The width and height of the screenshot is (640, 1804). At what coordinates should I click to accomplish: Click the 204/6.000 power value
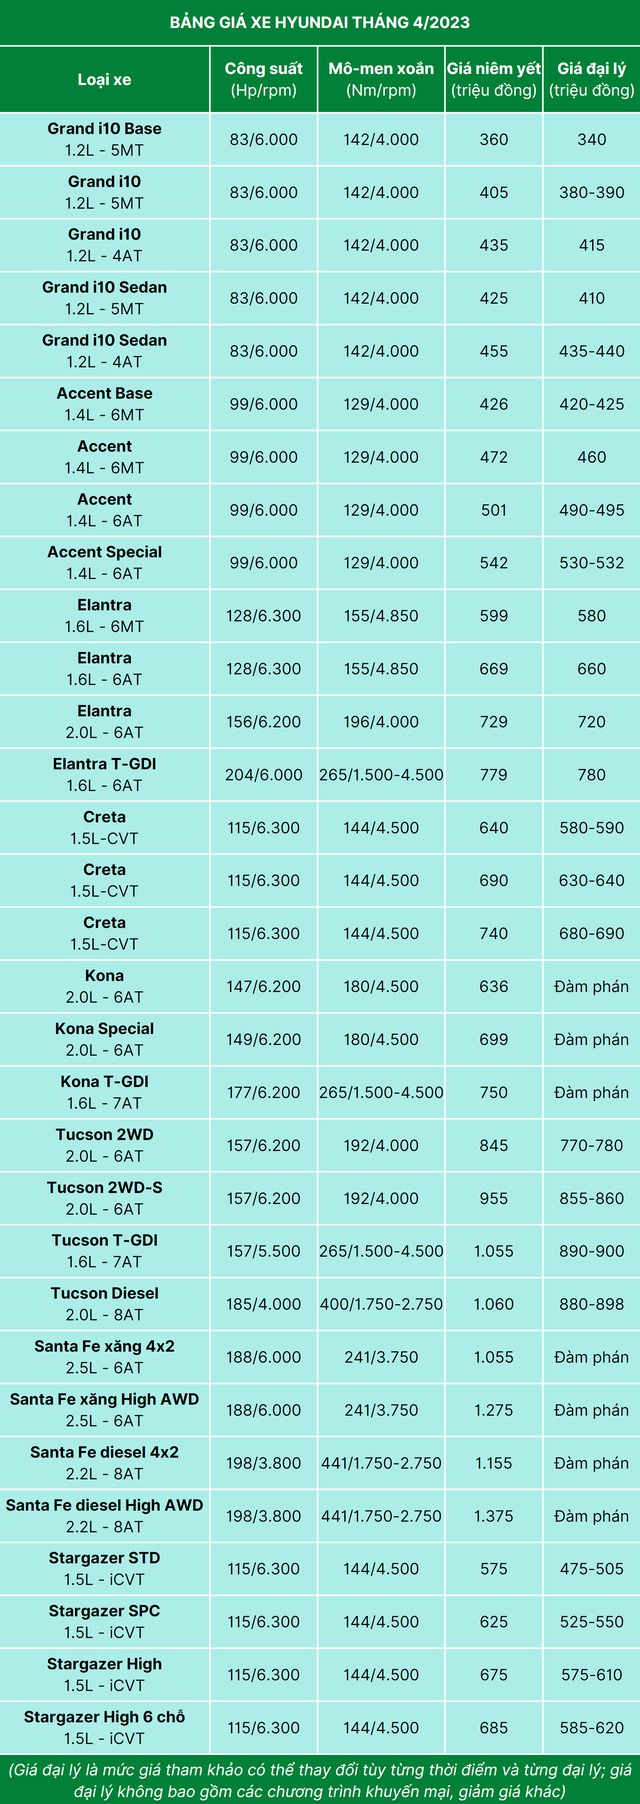tap(264, 775)
